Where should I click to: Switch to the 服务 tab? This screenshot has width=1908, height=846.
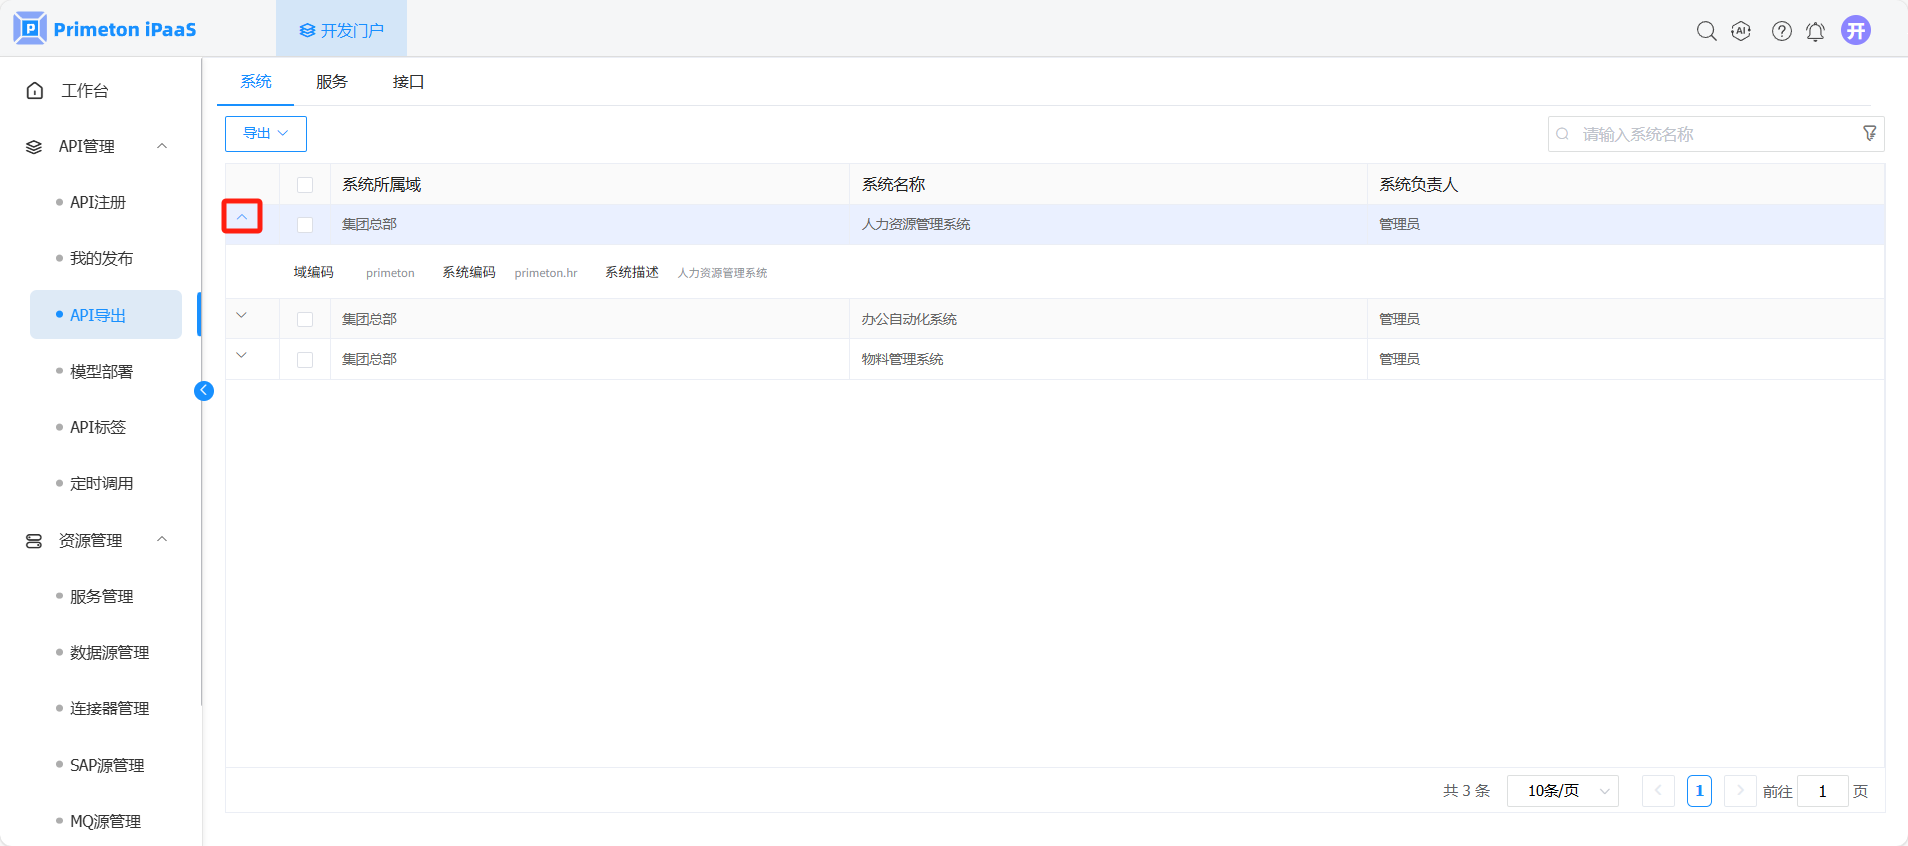[x=331, y=82]
